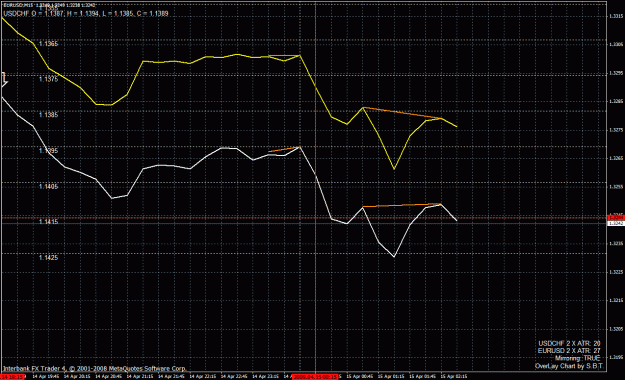Click the 'Mirroring: TRUE' label
The height and width of the screenshot is (380, 625).
pyautogui.click(x=578, y=358)
